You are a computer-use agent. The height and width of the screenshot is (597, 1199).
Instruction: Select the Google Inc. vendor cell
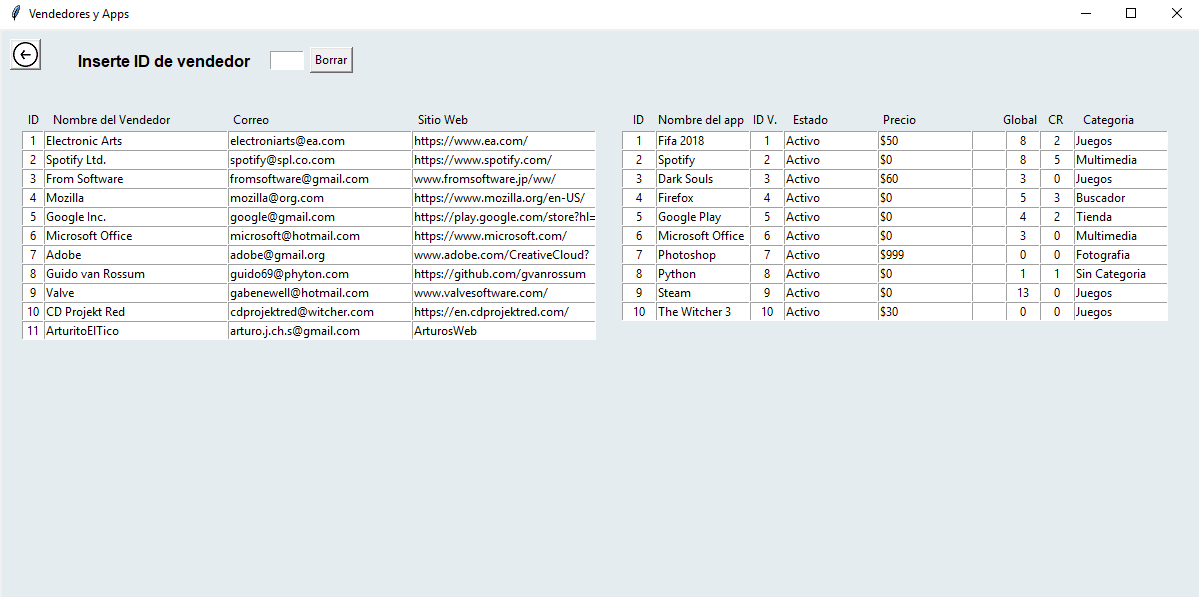tap(136, 217)
